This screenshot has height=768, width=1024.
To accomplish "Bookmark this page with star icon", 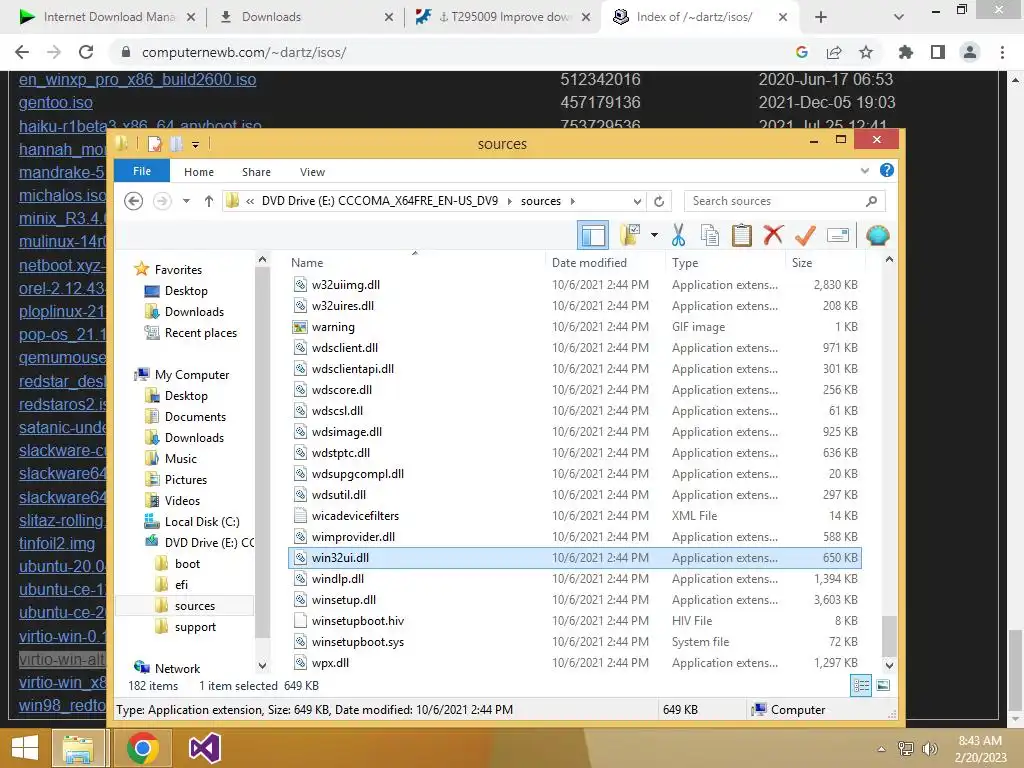I will (x=865, y=52).
